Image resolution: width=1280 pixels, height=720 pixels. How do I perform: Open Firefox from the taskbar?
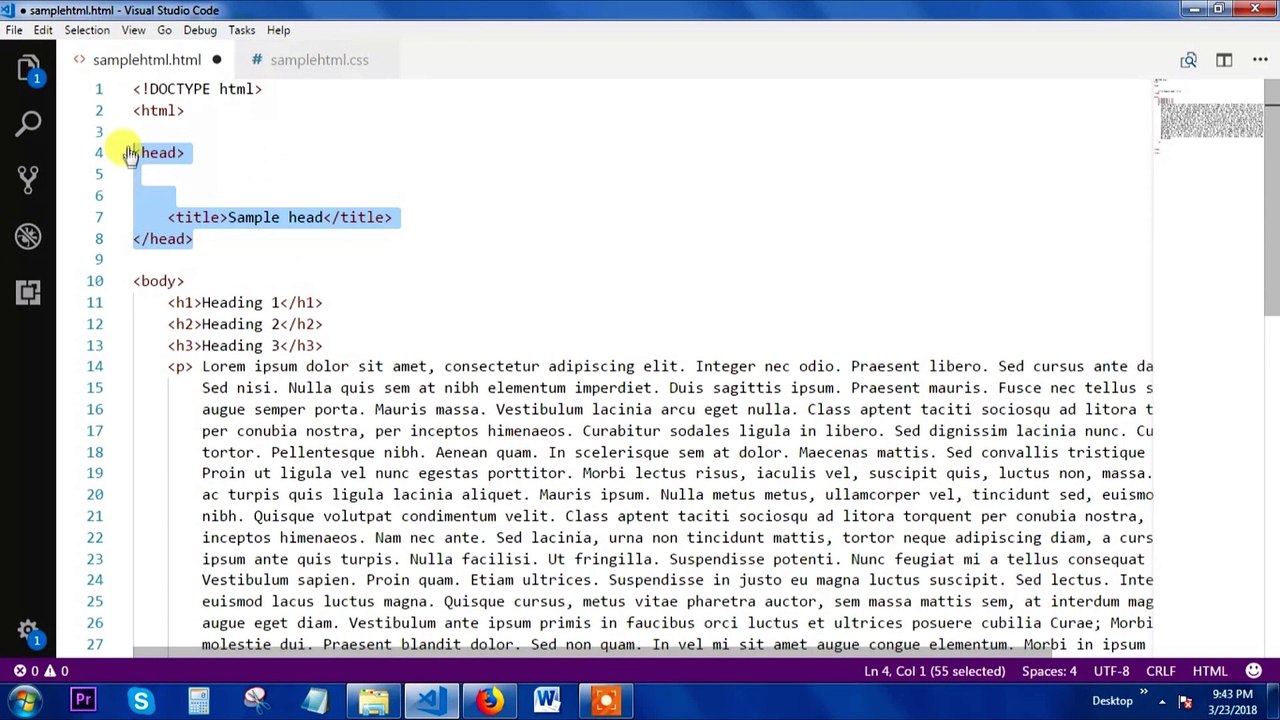point(489,701)
